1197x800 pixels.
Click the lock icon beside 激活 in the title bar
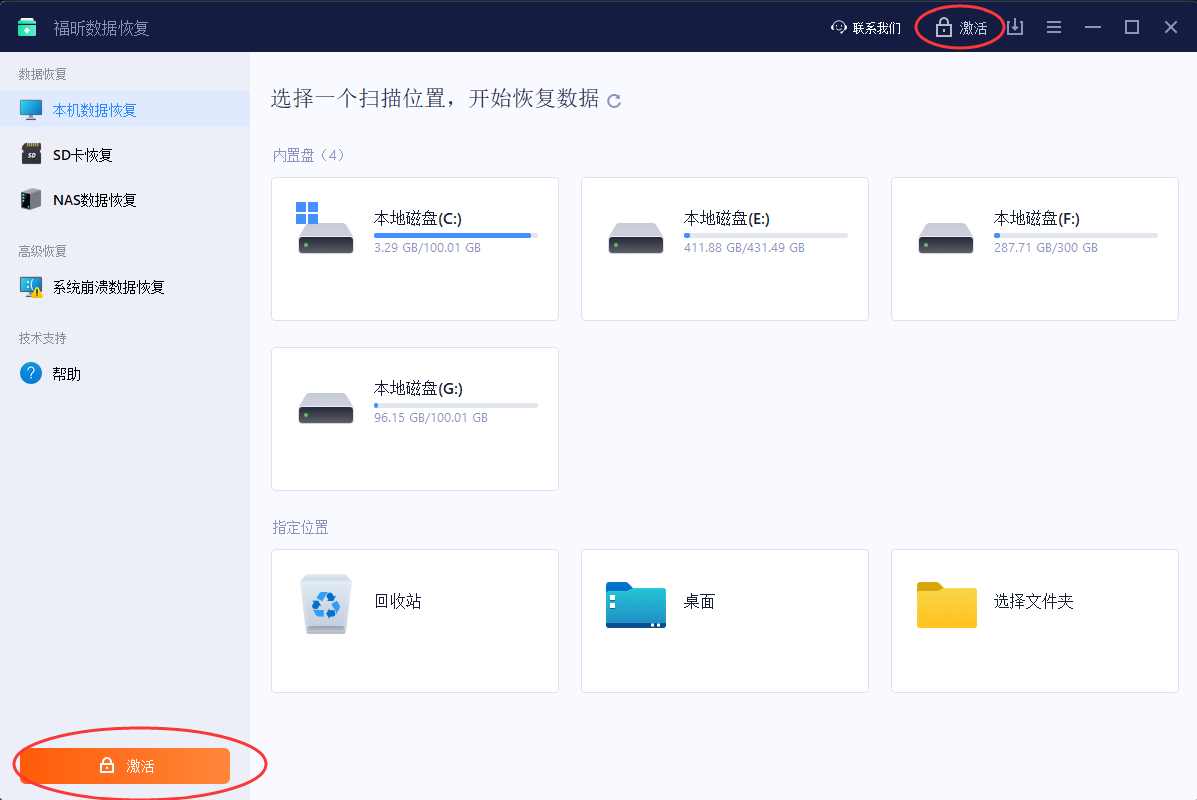coord(944,27)
